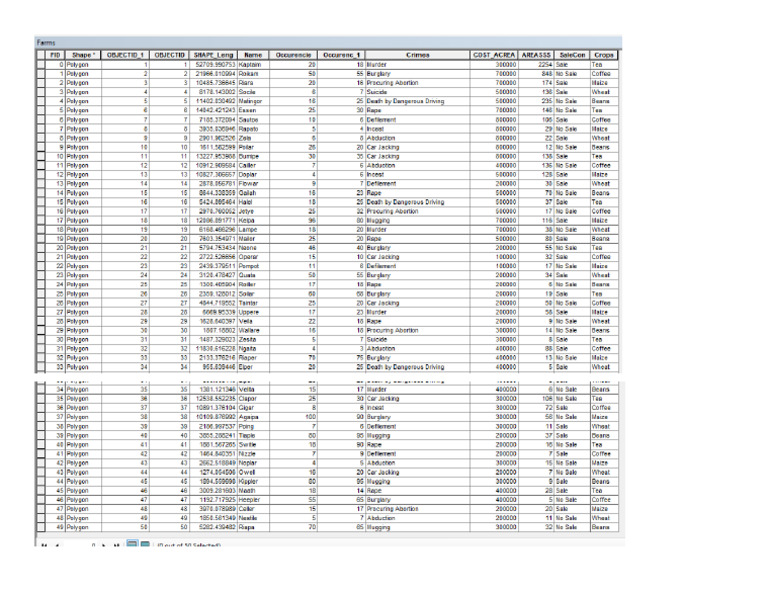Click the name cell Wallare
This screenshot has height=594, width=768.
tap(253, 331)
